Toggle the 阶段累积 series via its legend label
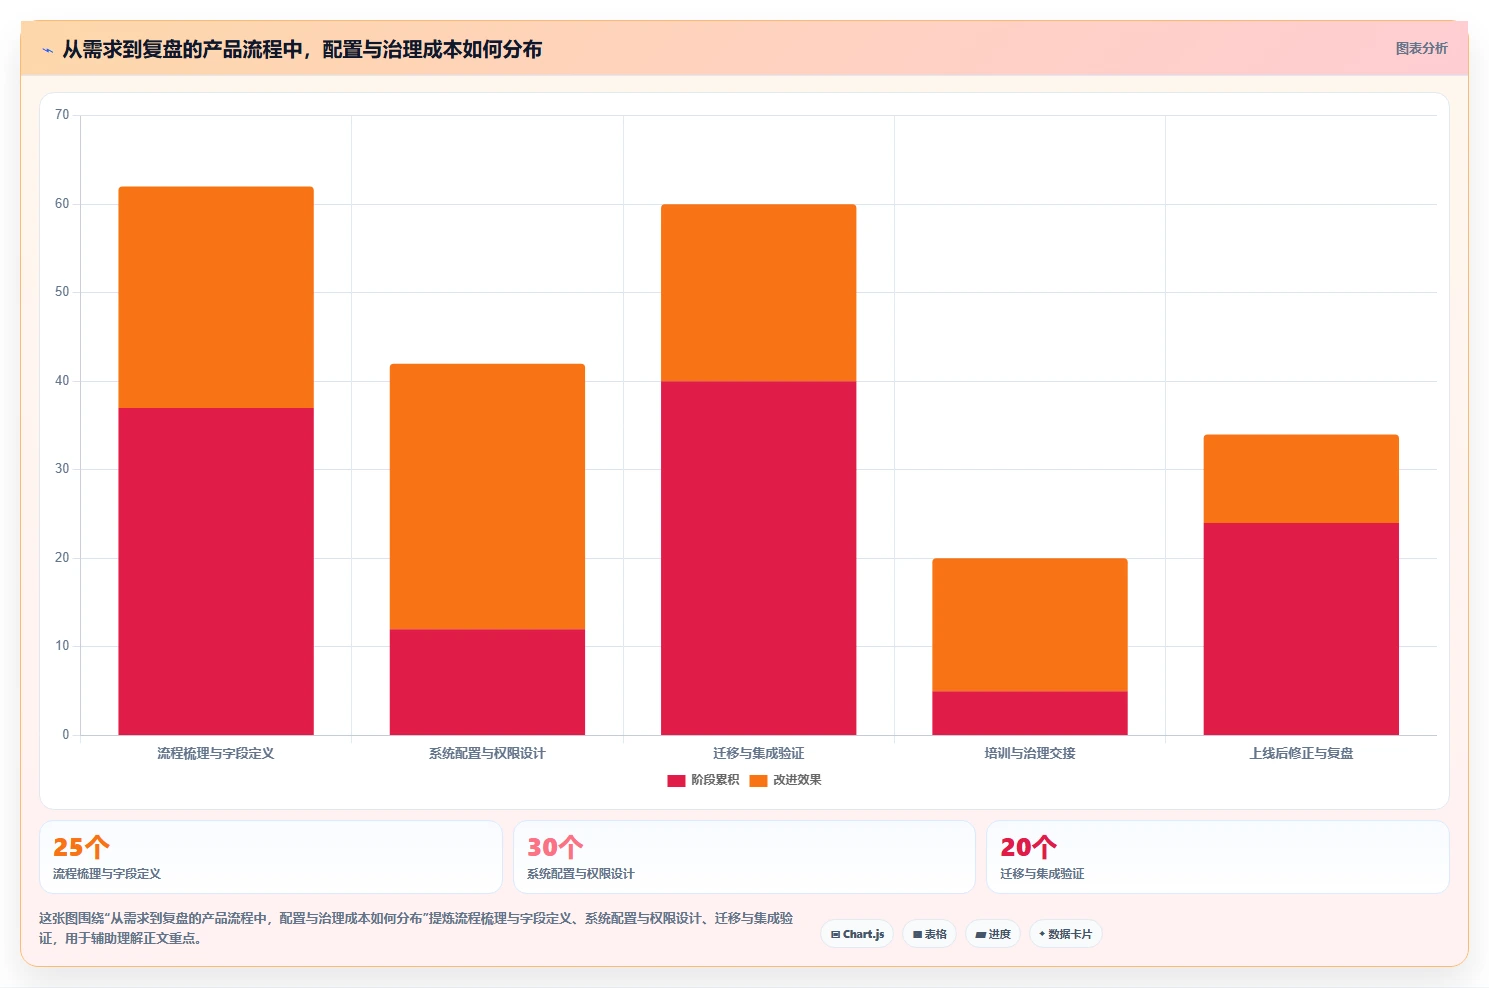Screen dimensions: 1489x988 point(715,780)
